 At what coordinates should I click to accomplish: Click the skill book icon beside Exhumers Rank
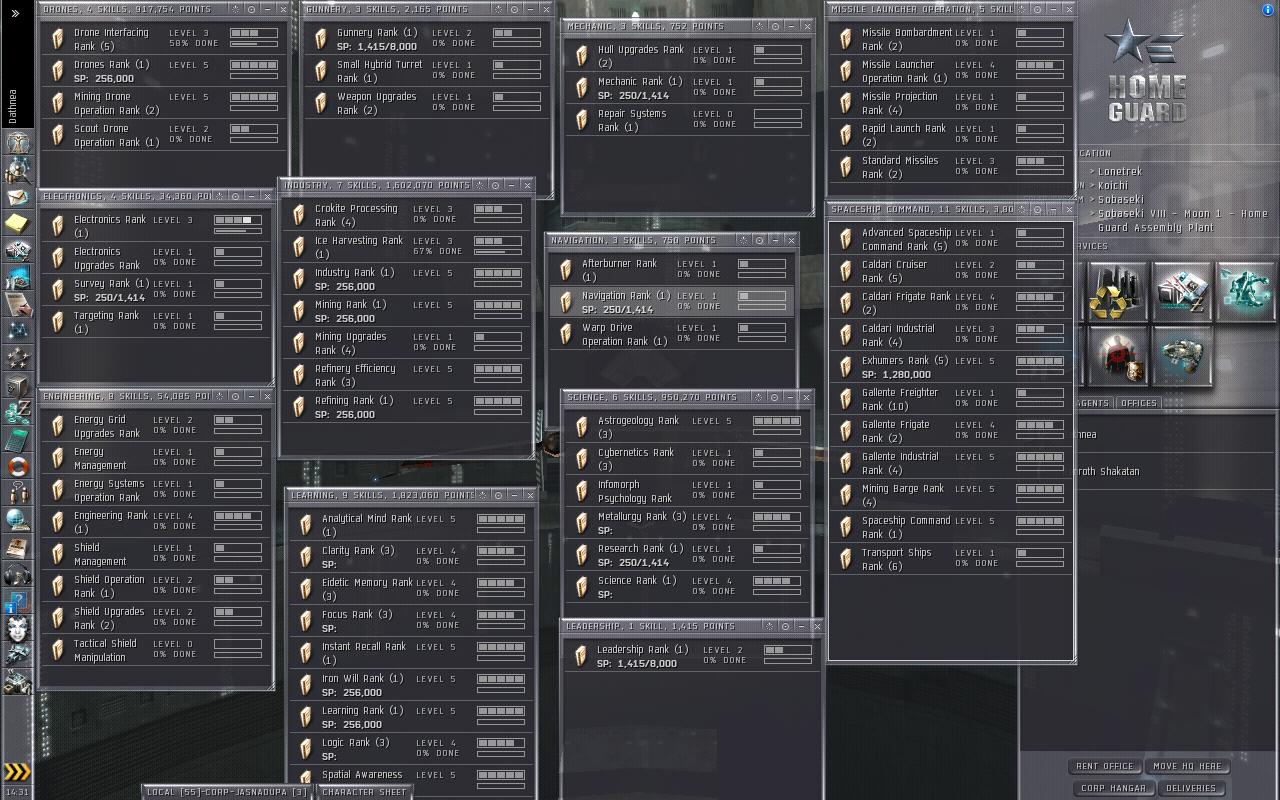[846, 367]
